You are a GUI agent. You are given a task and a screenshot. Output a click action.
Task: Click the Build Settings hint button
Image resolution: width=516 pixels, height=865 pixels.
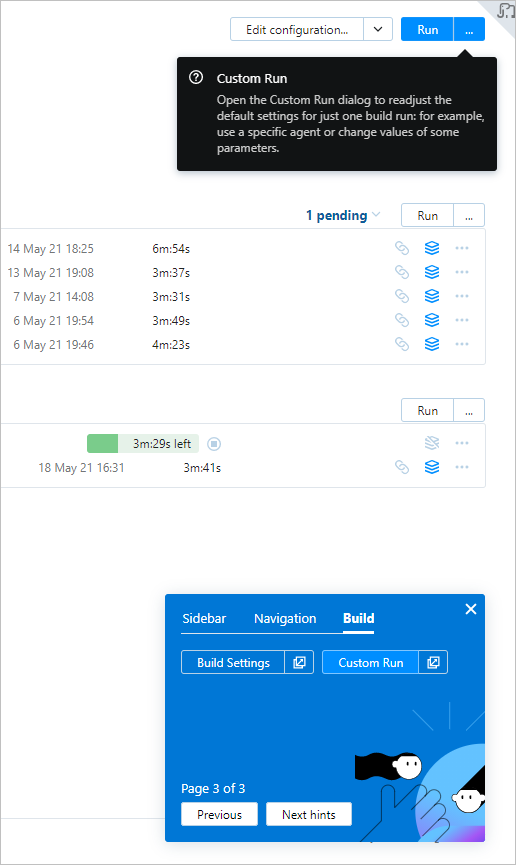tap(233, 663)
